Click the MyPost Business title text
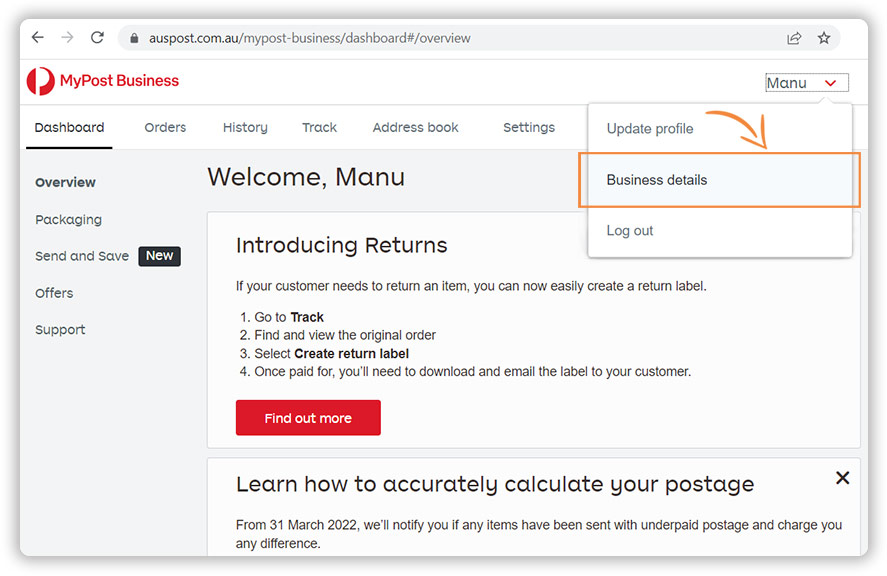Viewport: 887px width, 576px height. pos(119,81)
